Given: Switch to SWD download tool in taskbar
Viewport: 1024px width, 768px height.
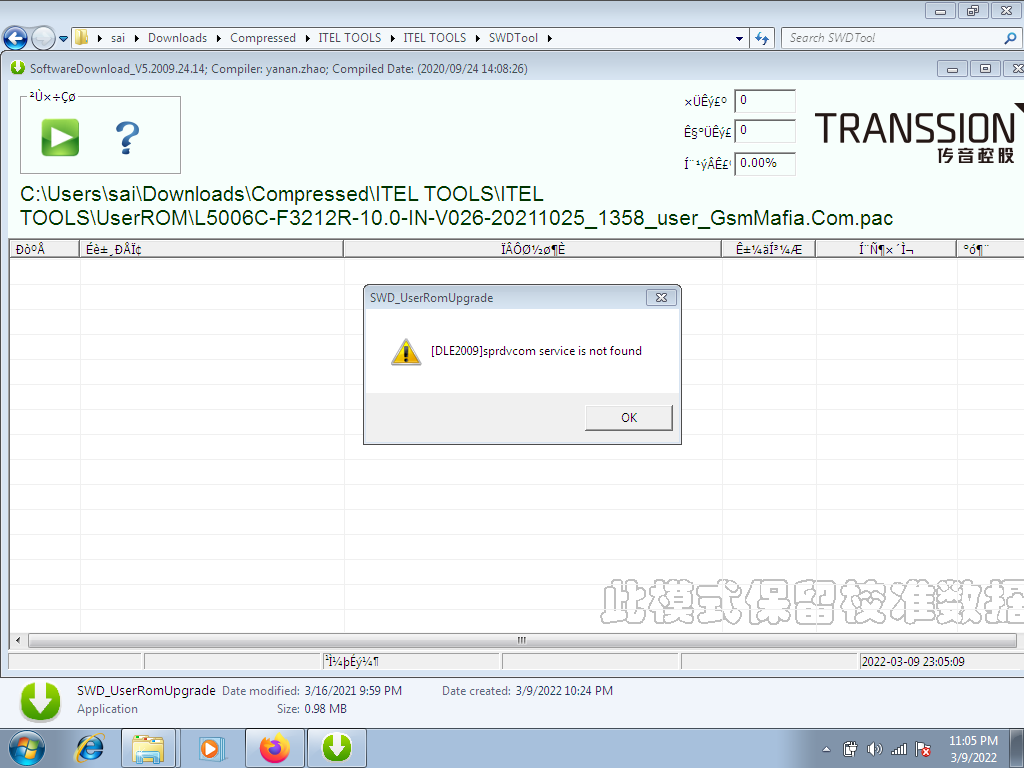Looking at the screenshot, I should pyautogui.click(x=337, y=748).
